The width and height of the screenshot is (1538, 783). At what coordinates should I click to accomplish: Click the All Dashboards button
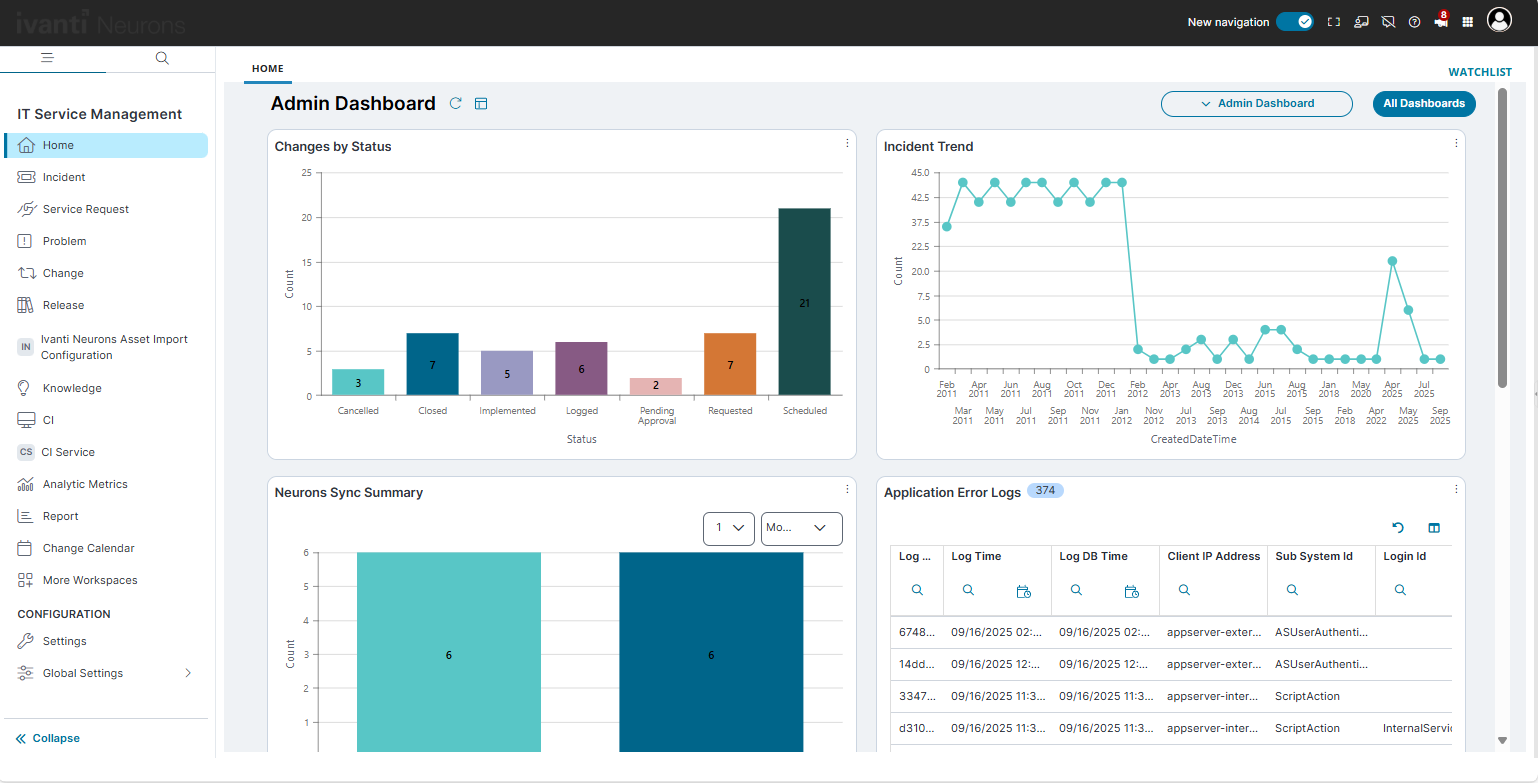(x=1424, y=103)
